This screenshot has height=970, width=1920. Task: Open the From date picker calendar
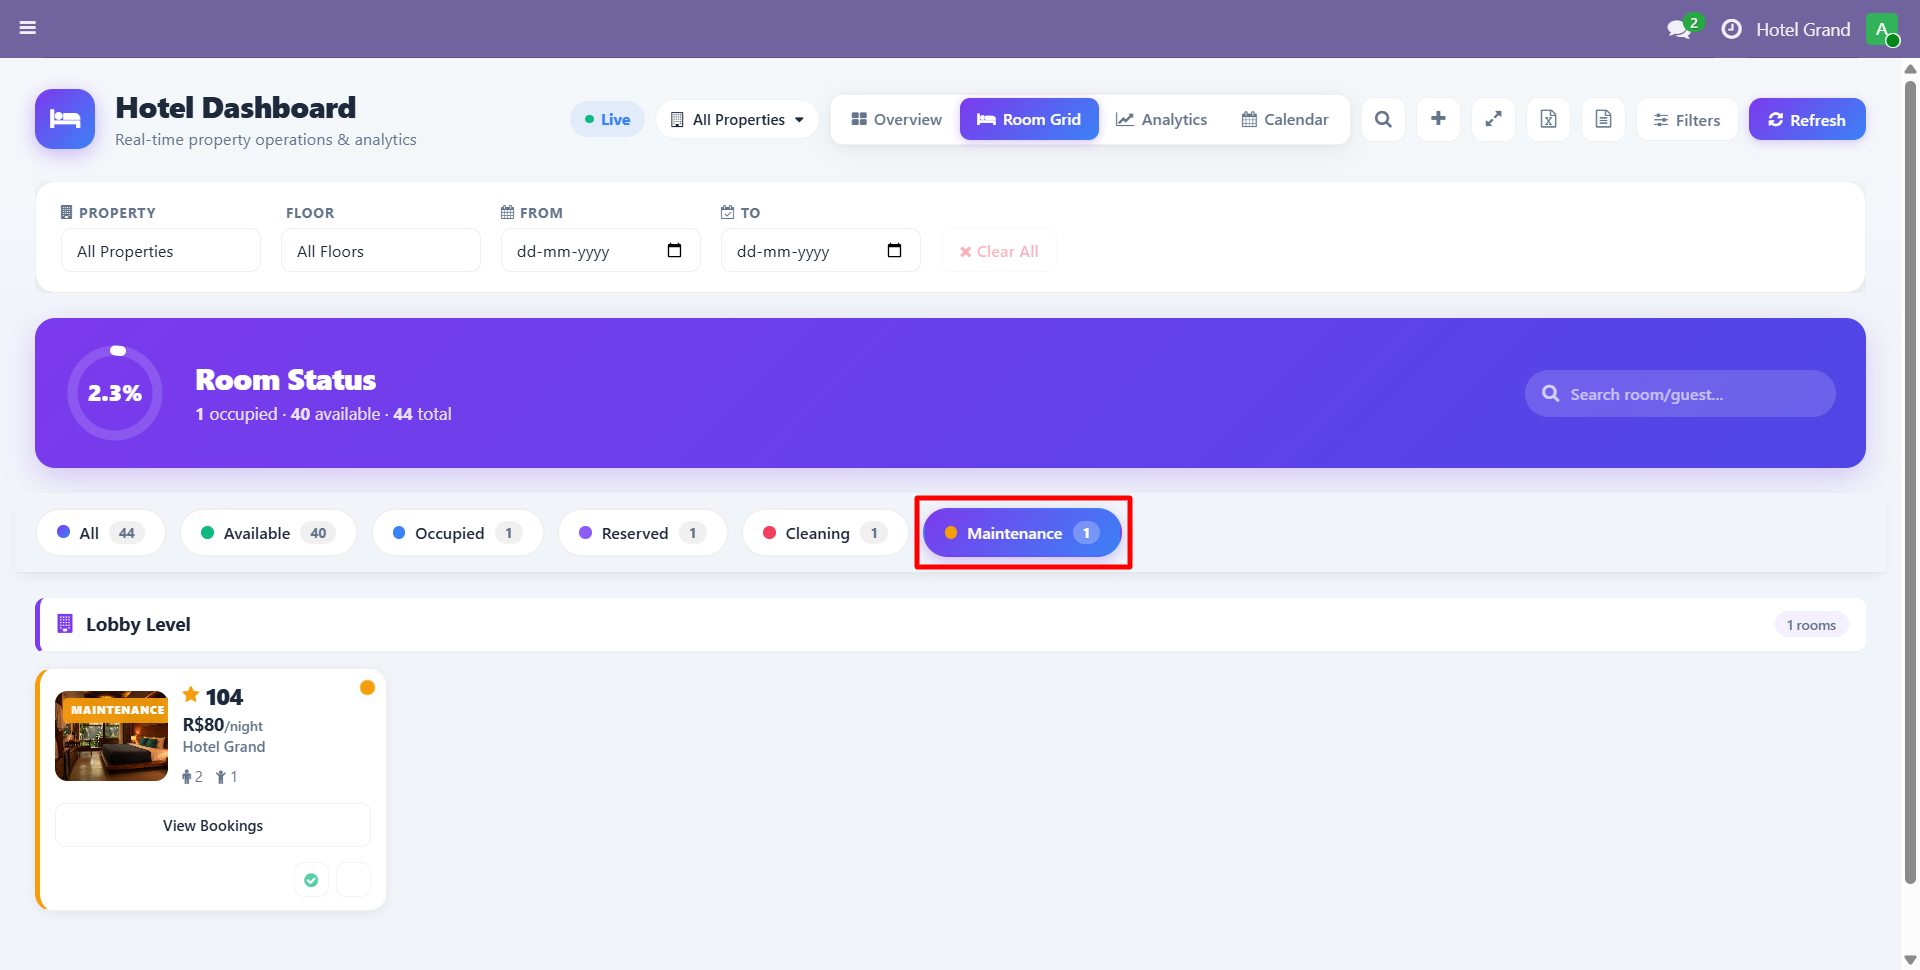674,251
